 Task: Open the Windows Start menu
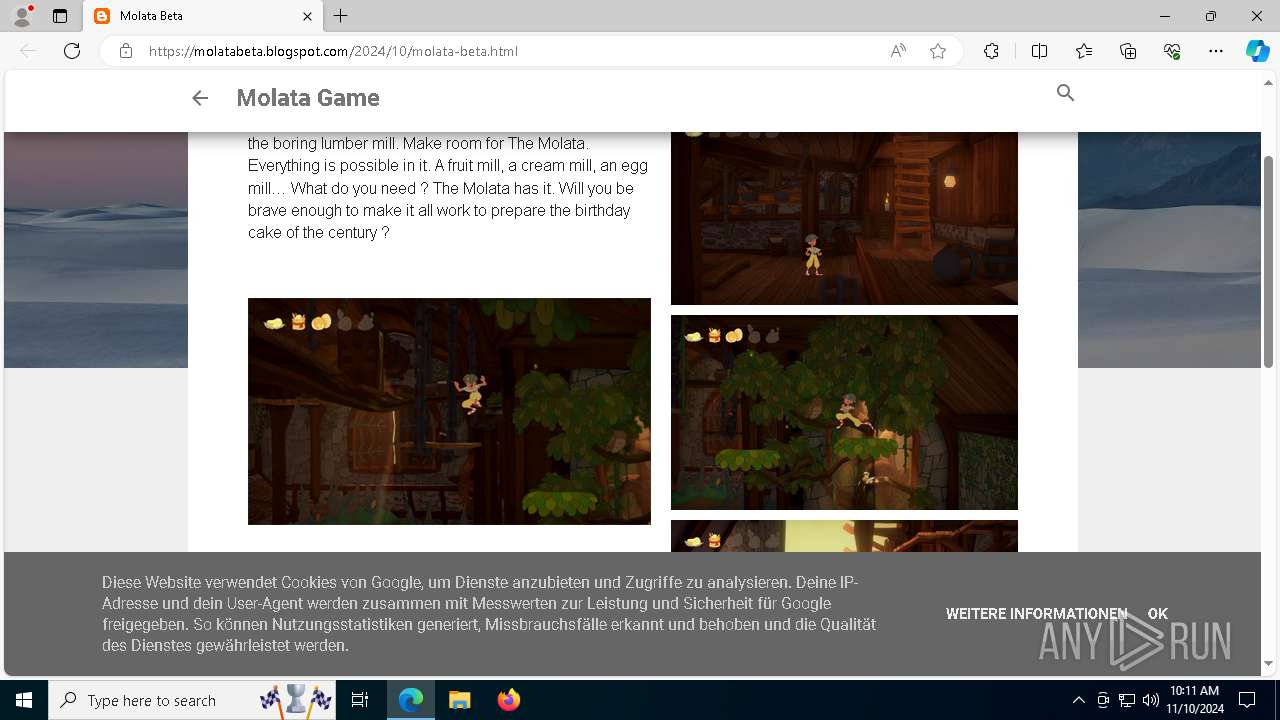24,700
